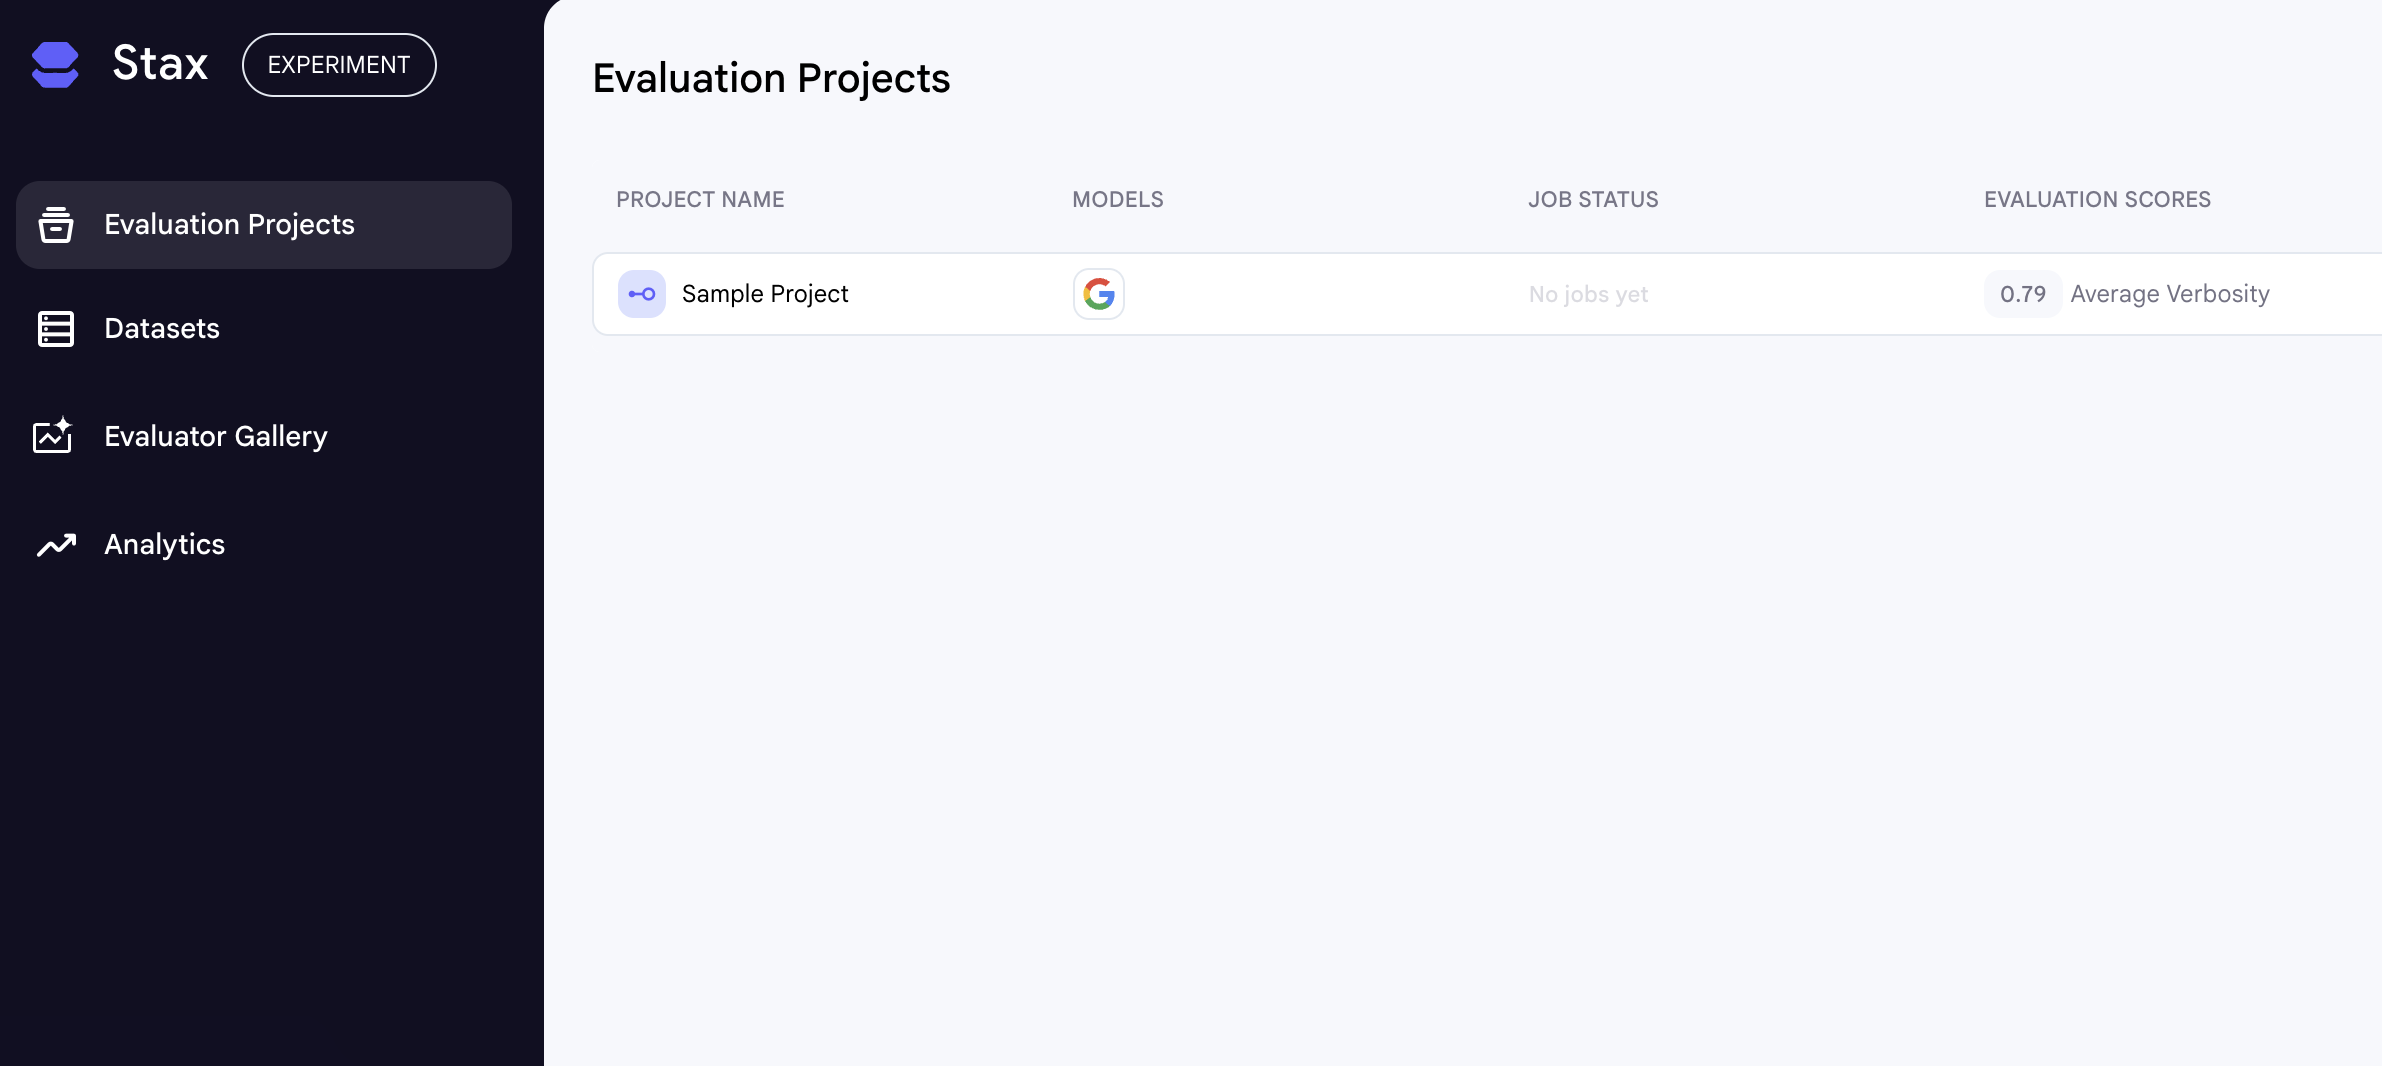The width and height of the screenshot is (2382, 1066).
Task: Navigate to Analytics
Action: coord(165,545)
